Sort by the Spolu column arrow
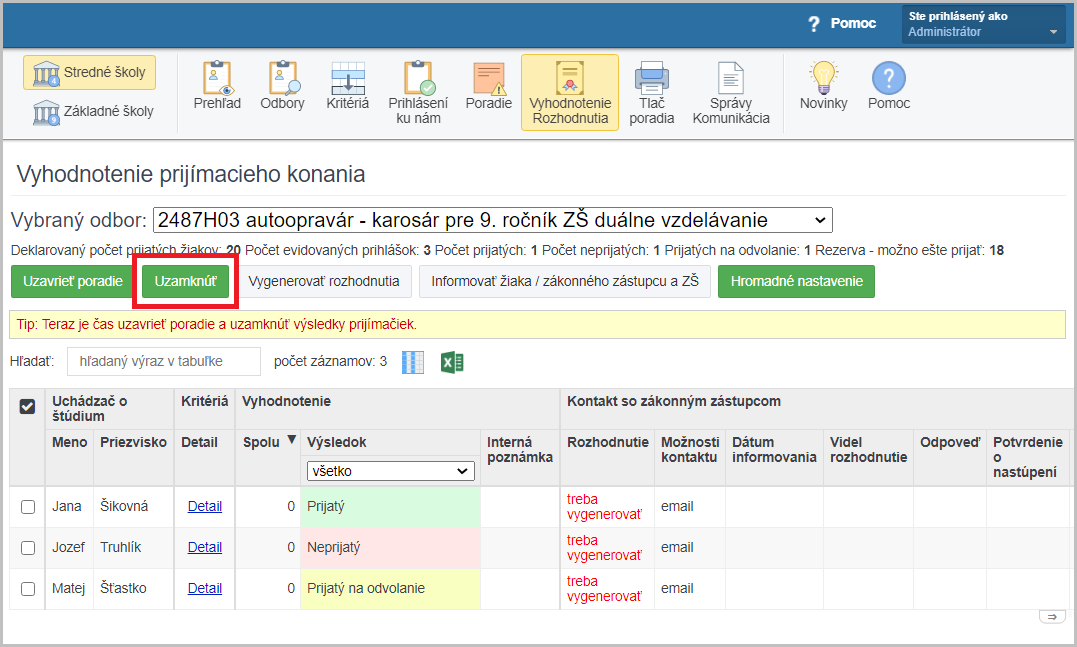This screenshot has width=1077, height=647. click(292, 440)
